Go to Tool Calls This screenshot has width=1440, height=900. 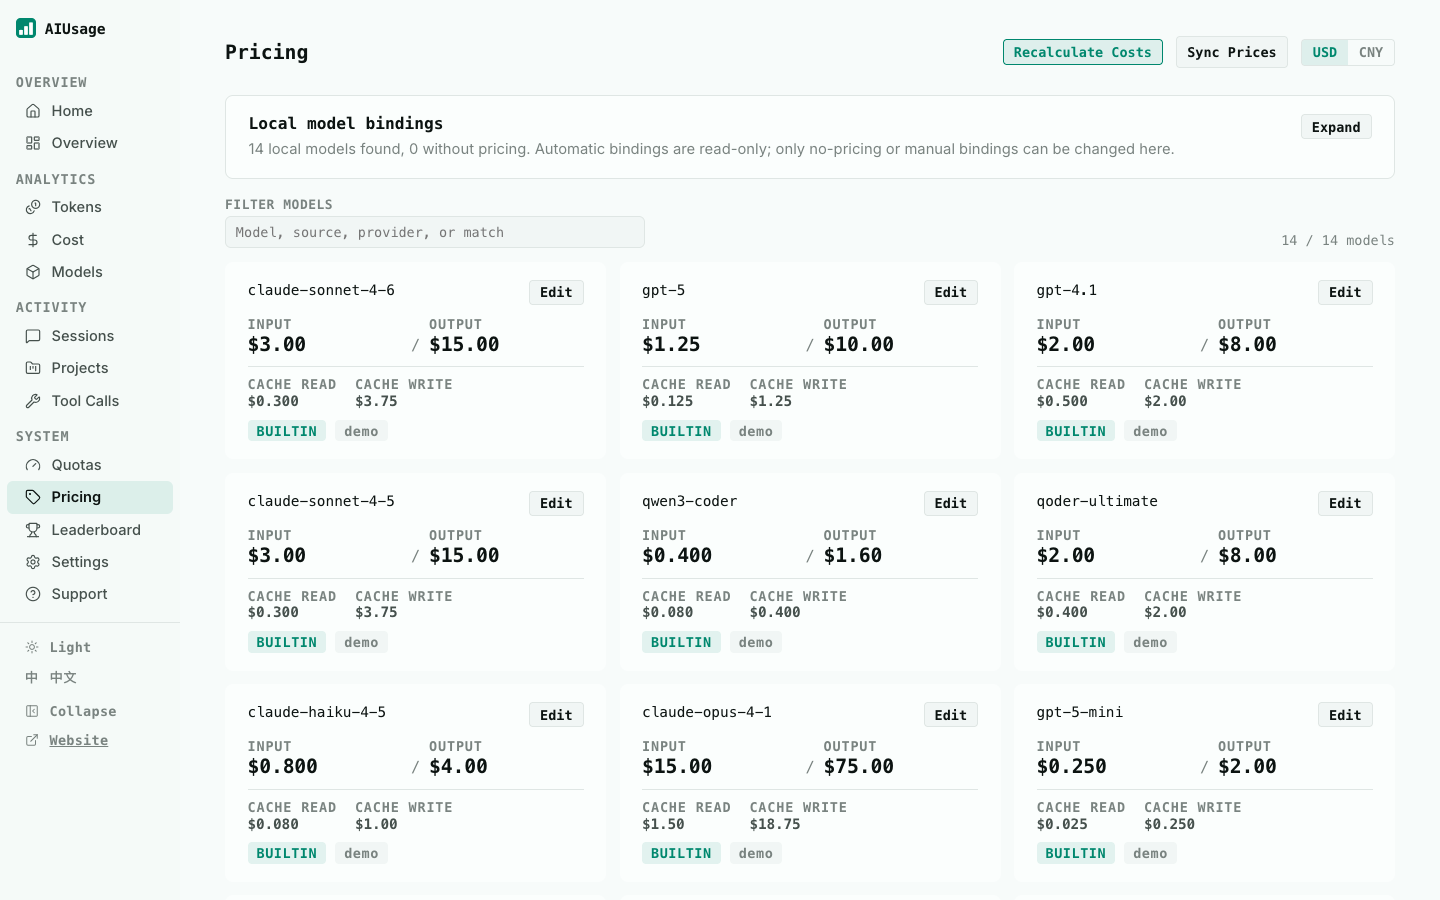pos(90,401)
